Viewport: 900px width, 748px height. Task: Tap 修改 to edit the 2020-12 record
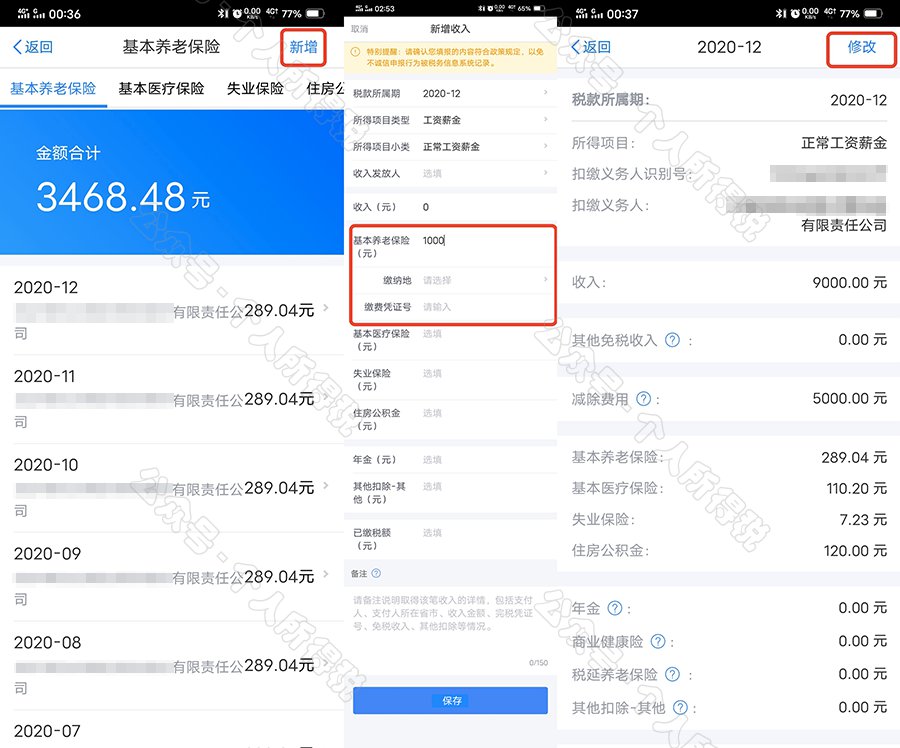(x=862, y=47)
